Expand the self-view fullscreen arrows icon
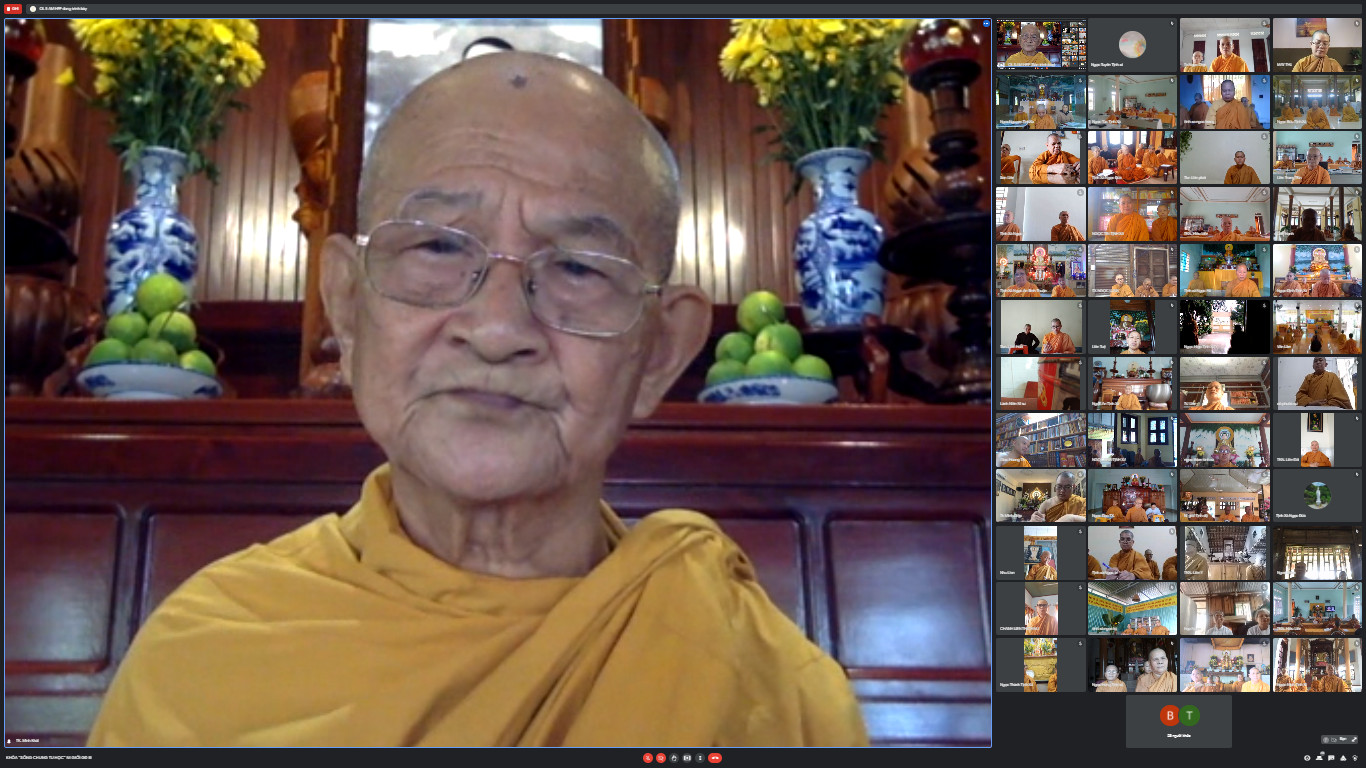This screenshot has height=768, width=1366. pyautogui.click(x=1354, y=739)
